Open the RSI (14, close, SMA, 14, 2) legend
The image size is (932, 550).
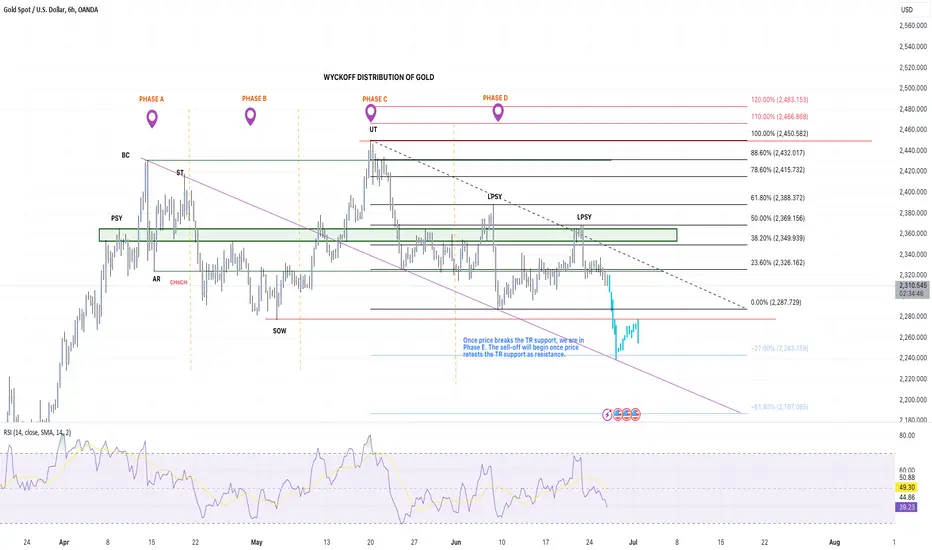point(37,432)
